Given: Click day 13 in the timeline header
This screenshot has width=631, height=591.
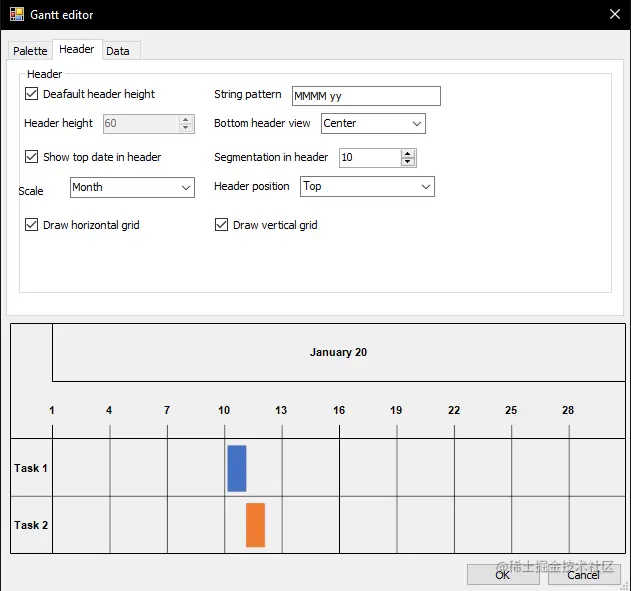Looking at the screenshot, I should pyautogui.click(x=281, y=410).
